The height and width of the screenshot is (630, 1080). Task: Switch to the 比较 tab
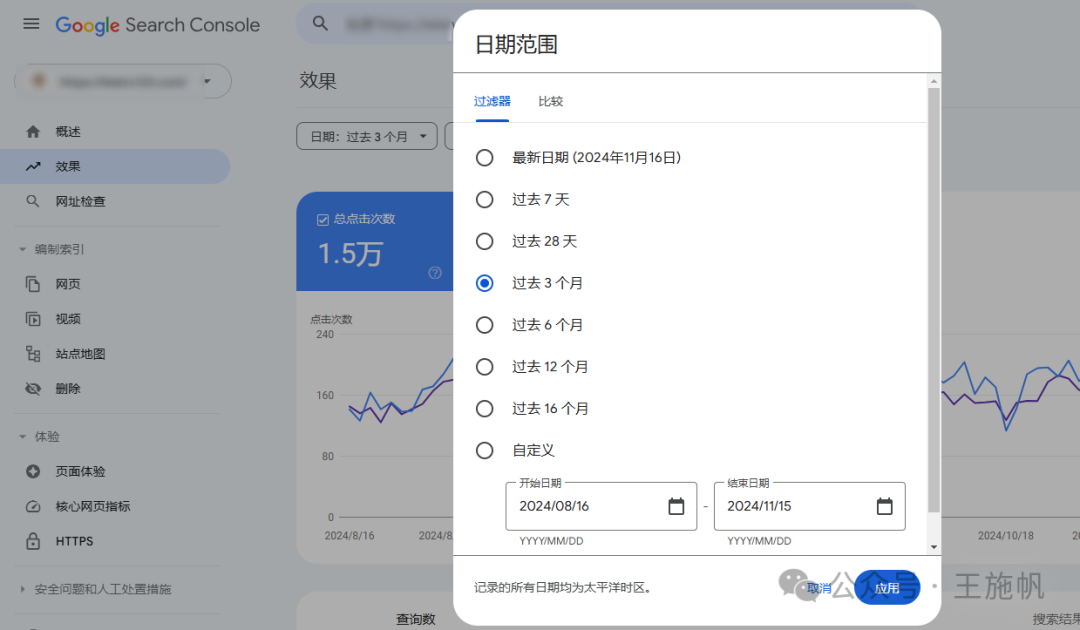[x=550, y=100]
